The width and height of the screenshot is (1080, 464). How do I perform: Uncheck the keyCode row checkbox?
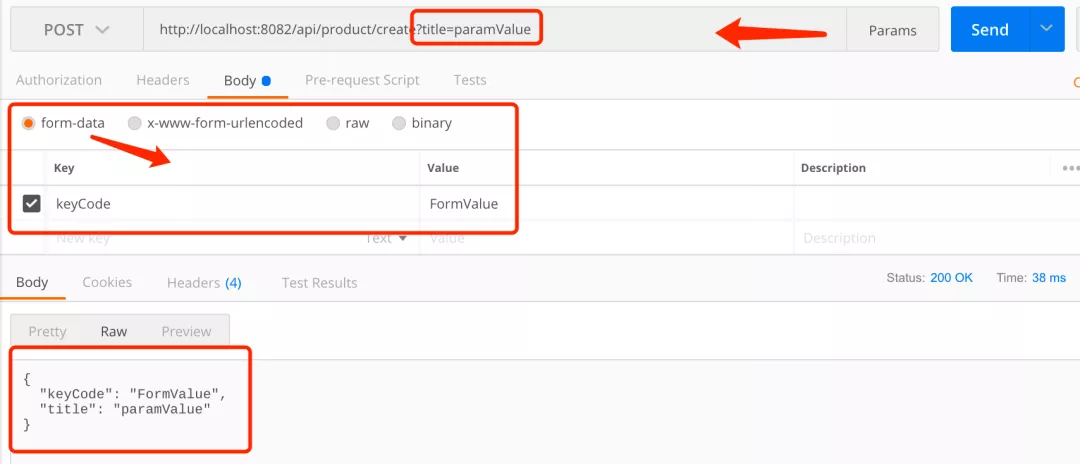point(31,203)
